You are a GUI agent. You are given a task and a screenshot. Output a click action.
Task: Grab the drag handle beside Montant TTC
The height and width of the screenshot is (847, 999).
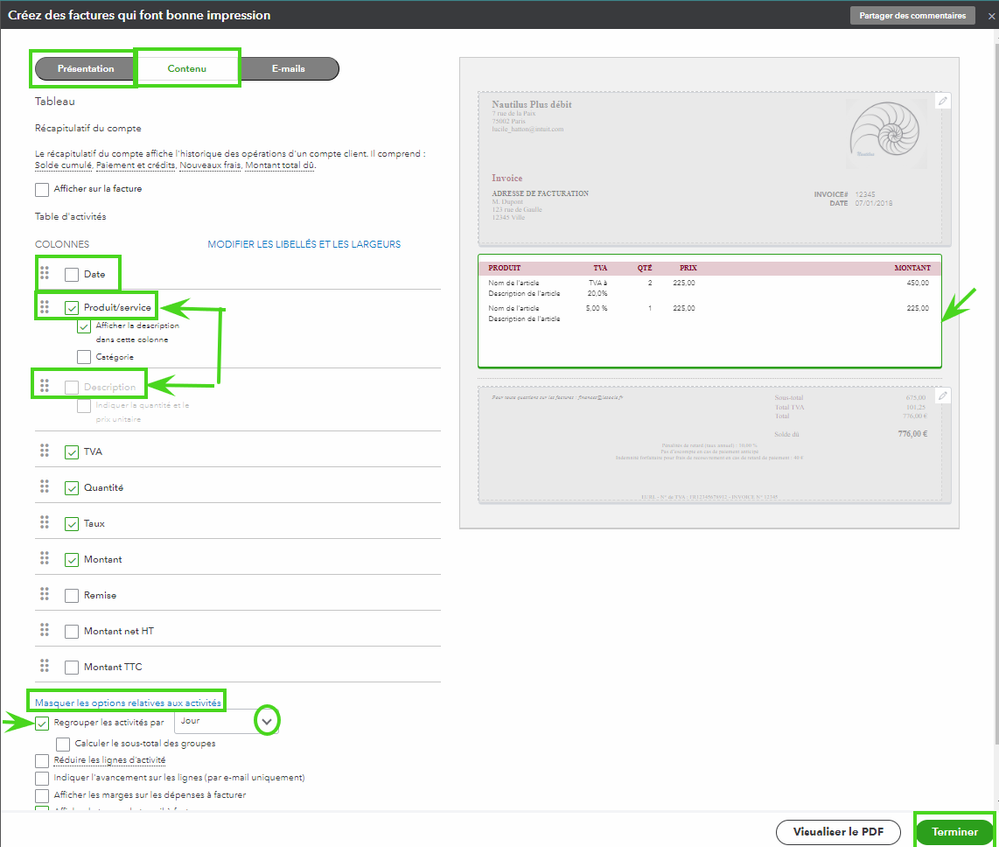click(x=45, y=666)
